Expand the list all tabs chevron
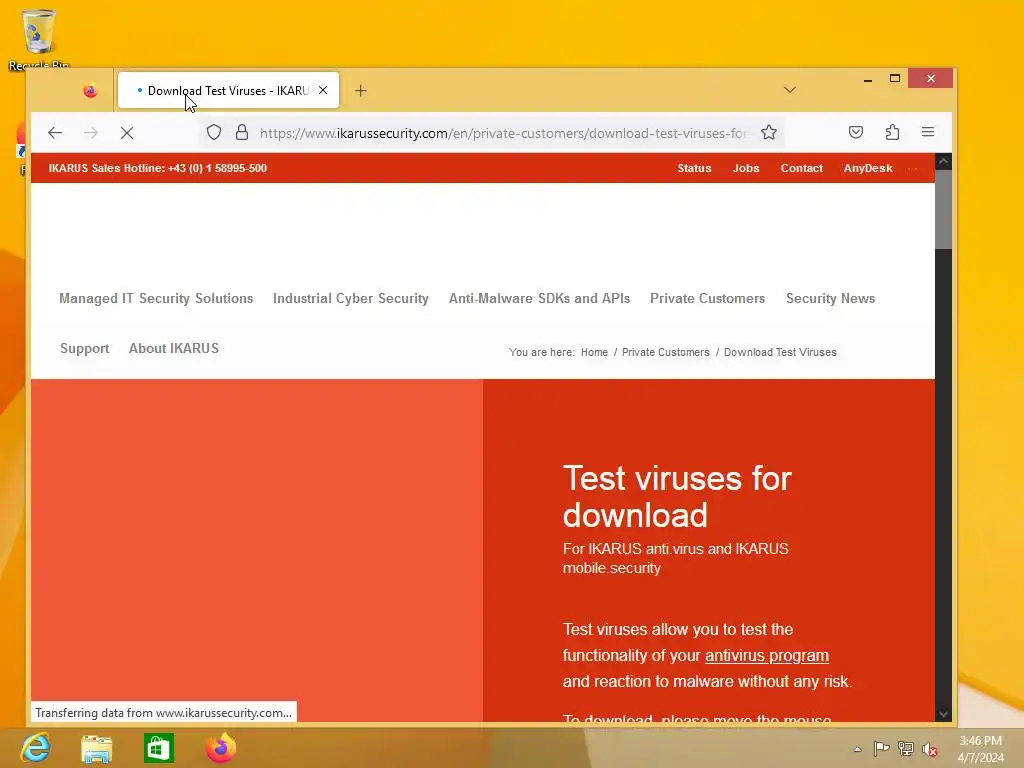Image resolution: width=1024 pixels, height=768 pixels. pyautogui.click(x=790, y=90)
